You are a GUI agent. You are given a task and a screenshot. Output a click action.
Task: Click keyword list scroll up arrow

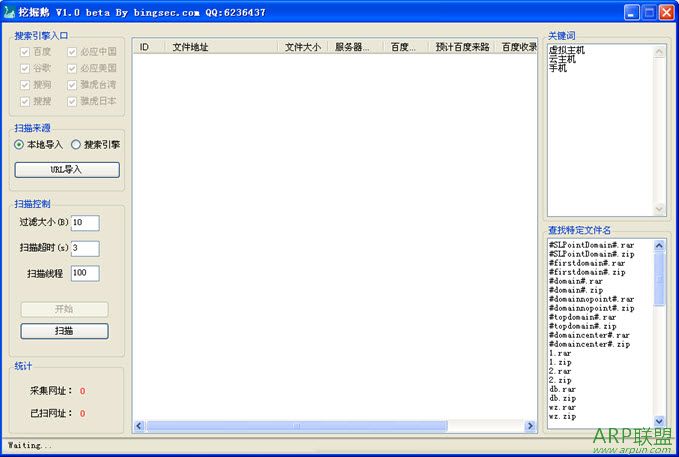pyautogui.click(x=659, y=52)
